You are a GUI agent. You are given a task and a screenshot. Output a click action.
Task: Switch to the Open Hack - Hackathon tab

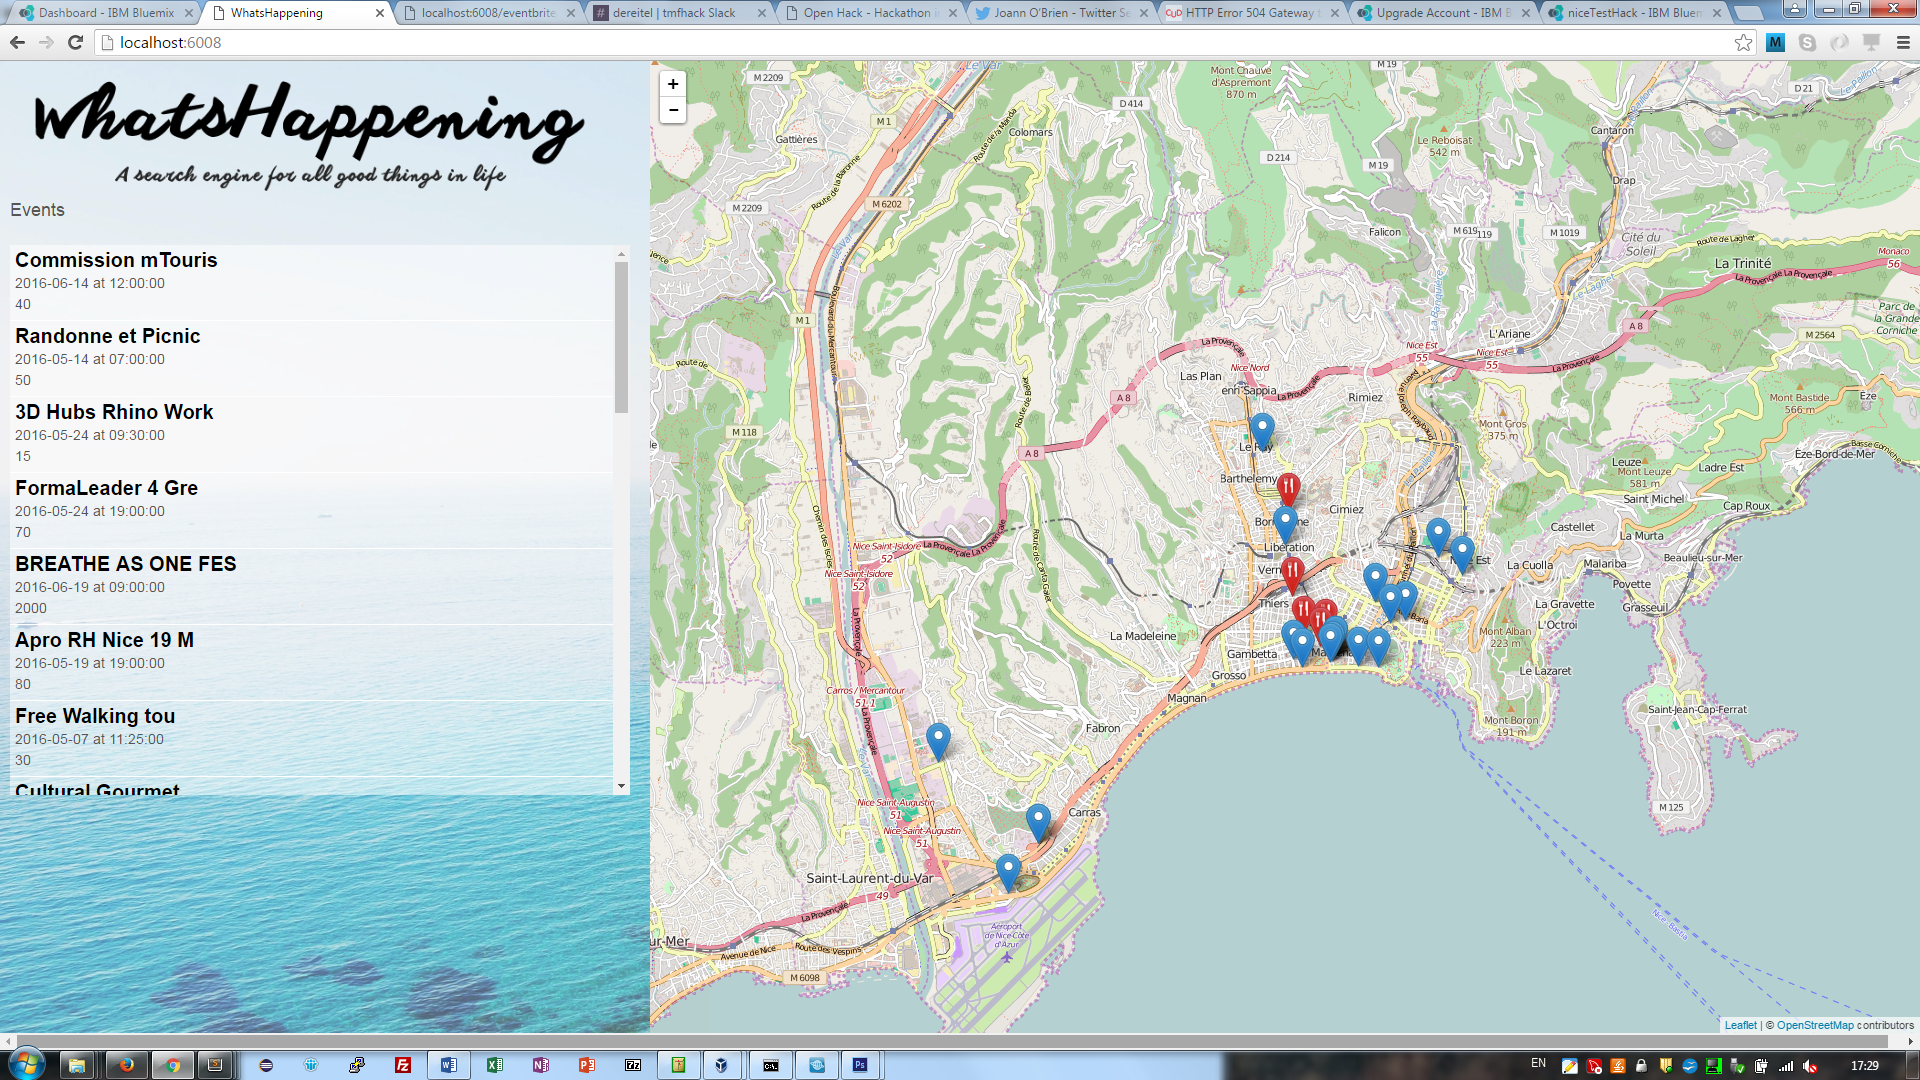[x=866, y=13]
